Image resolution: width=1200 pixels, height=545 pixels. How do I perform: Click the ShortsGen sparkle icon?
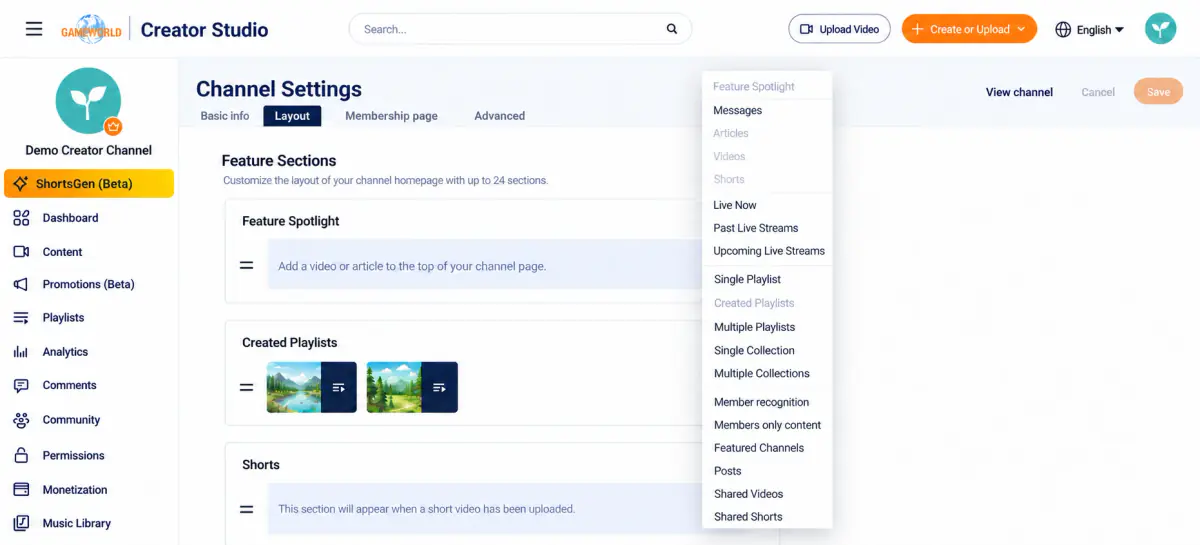point(20,184)
